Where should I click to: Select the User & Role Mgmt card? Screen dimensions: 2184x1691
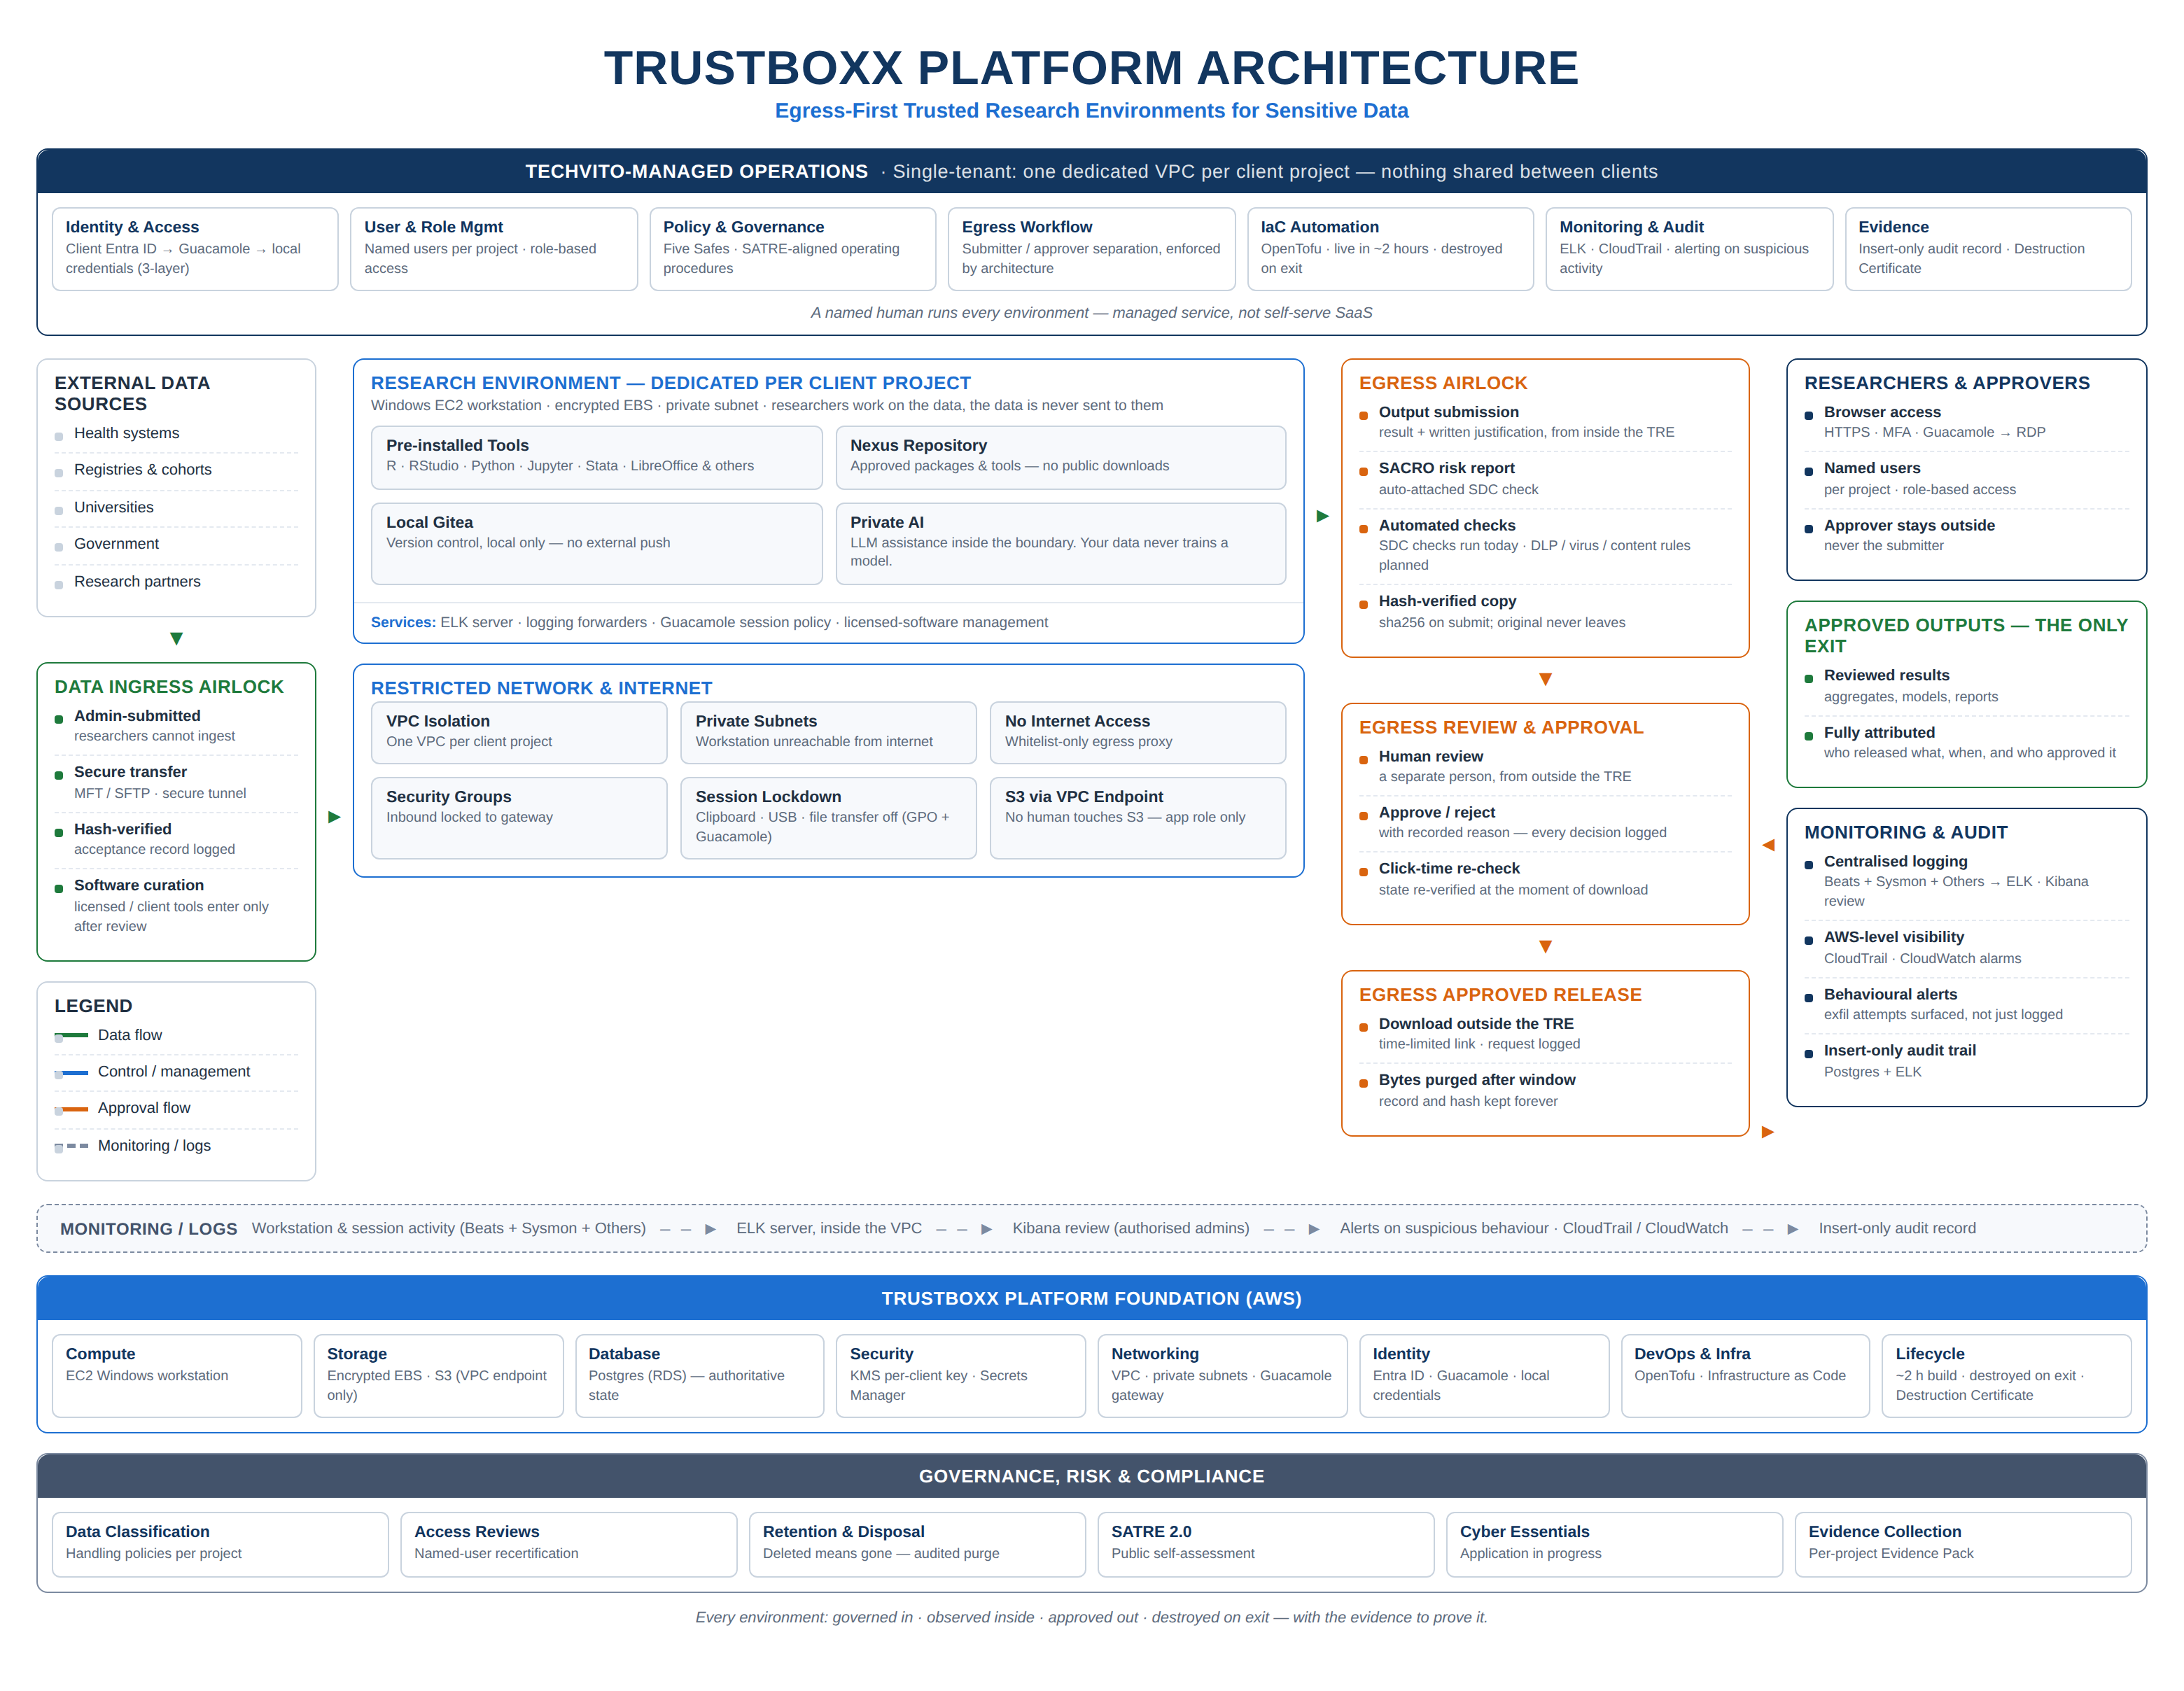[494, 249]
